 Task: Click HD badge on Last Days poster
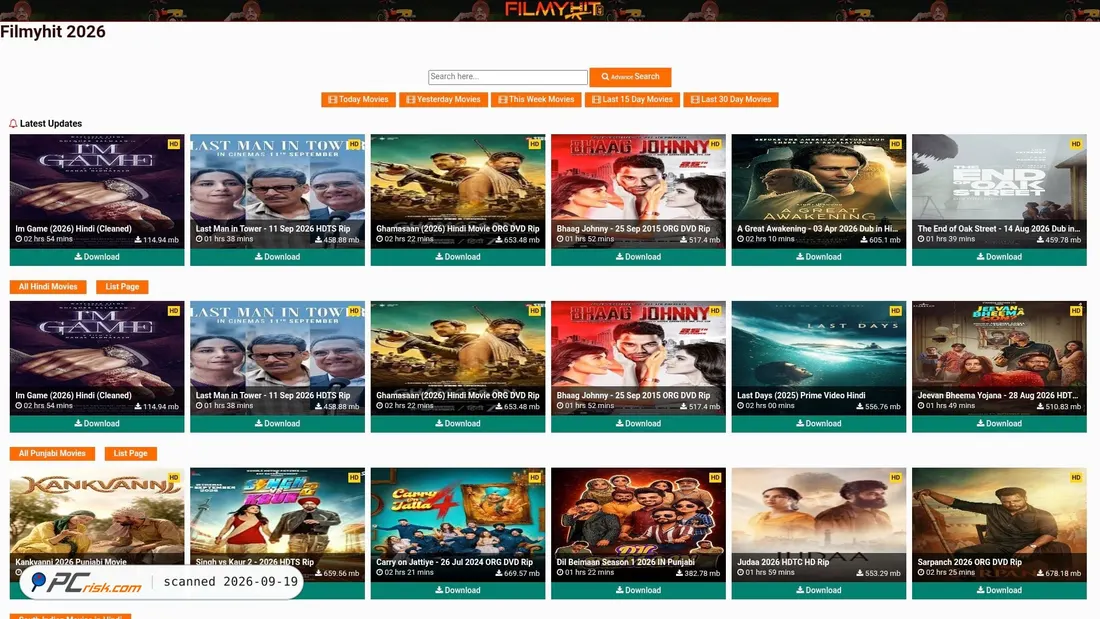(895, 310)
